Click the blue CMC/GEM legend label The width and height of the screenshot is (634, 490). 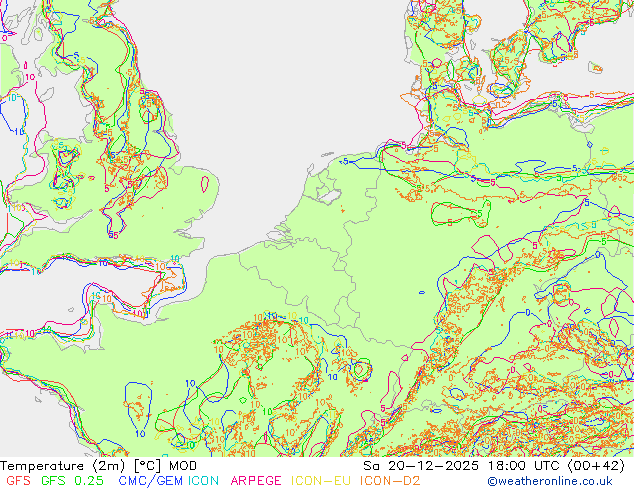coord(150,481)
